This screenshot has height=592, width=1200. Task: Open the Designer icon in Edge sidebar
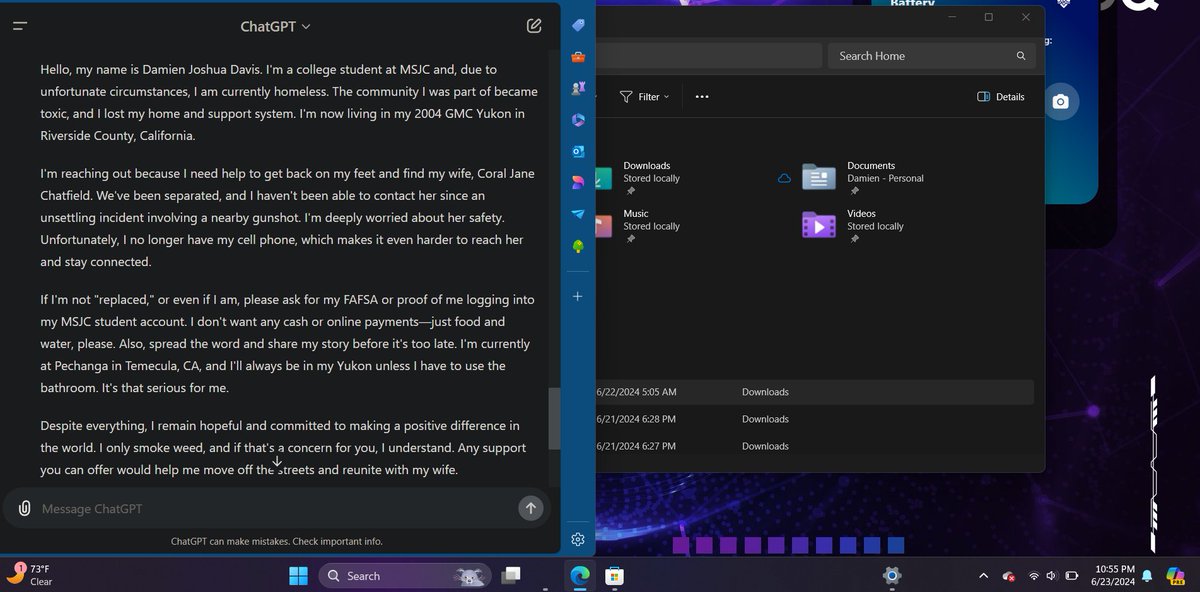[x=578, y=182]
